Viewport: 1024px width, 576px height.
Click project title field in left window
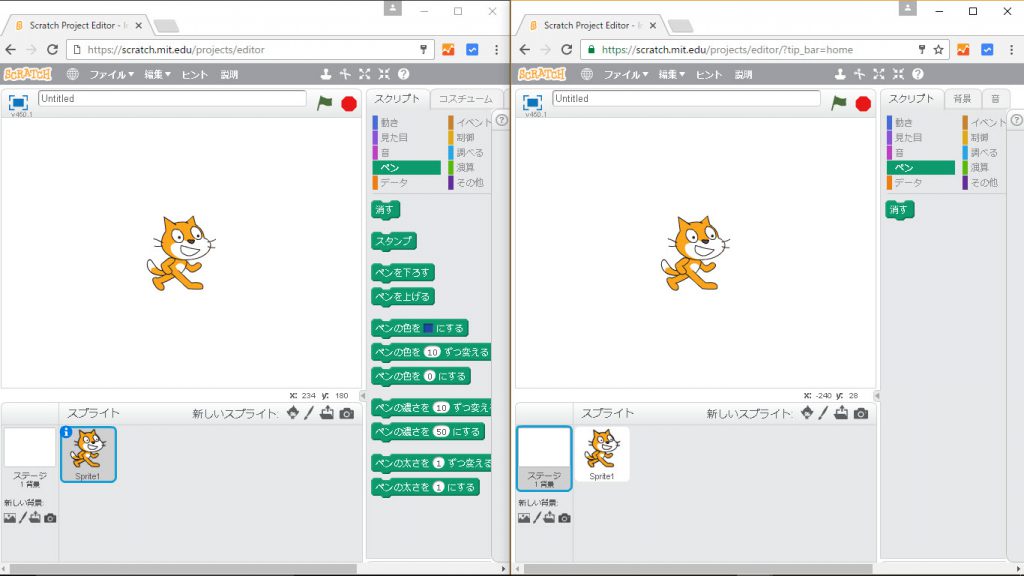click(172, 99)
